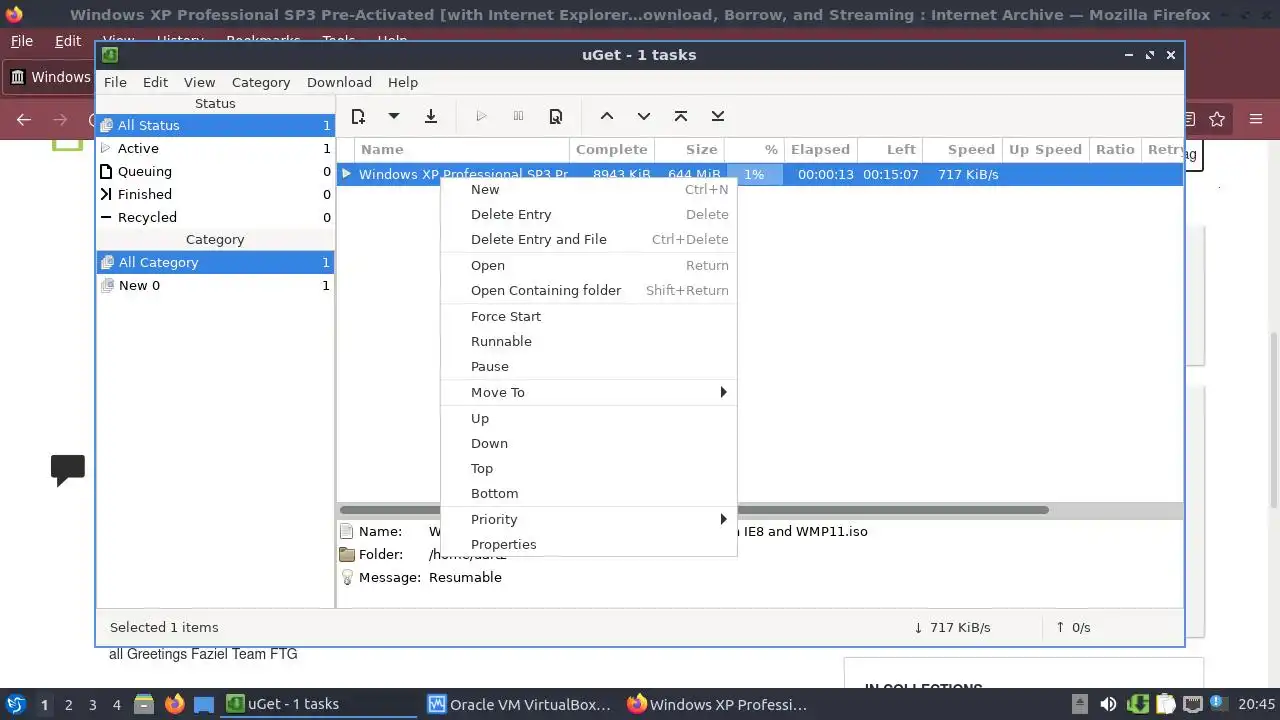Sort by the Left column header

(x=890, y=149)
